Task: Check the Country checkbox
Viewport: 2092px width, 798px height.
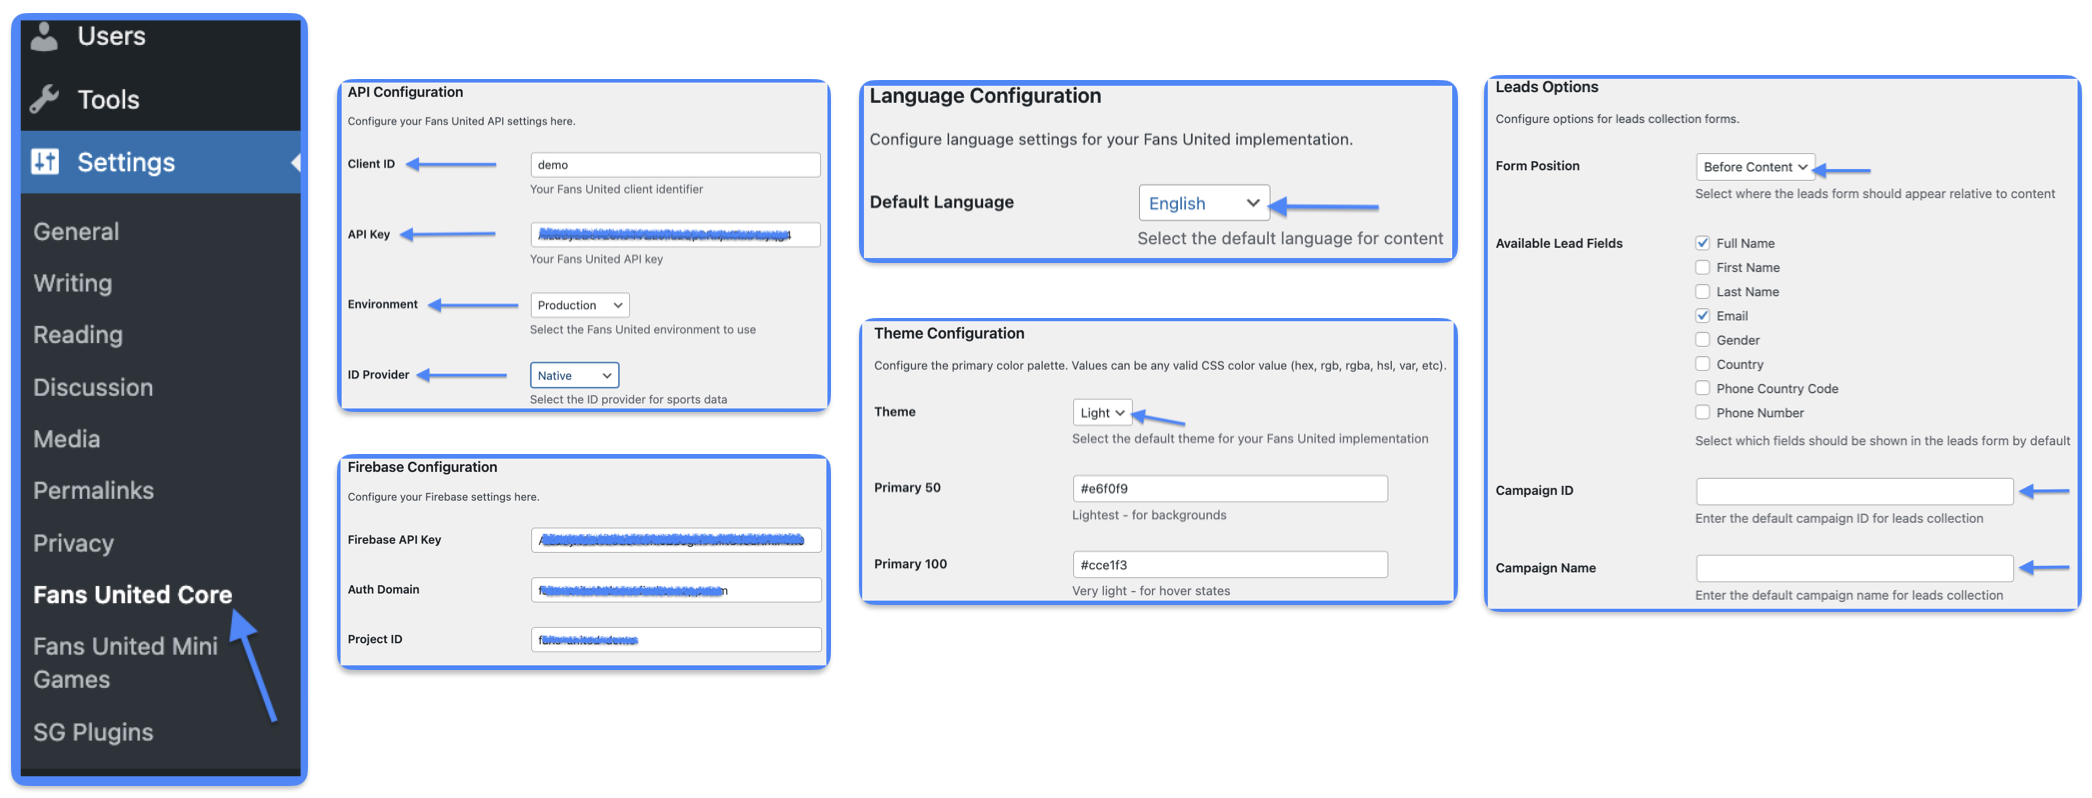Action: click(1702, 363)
